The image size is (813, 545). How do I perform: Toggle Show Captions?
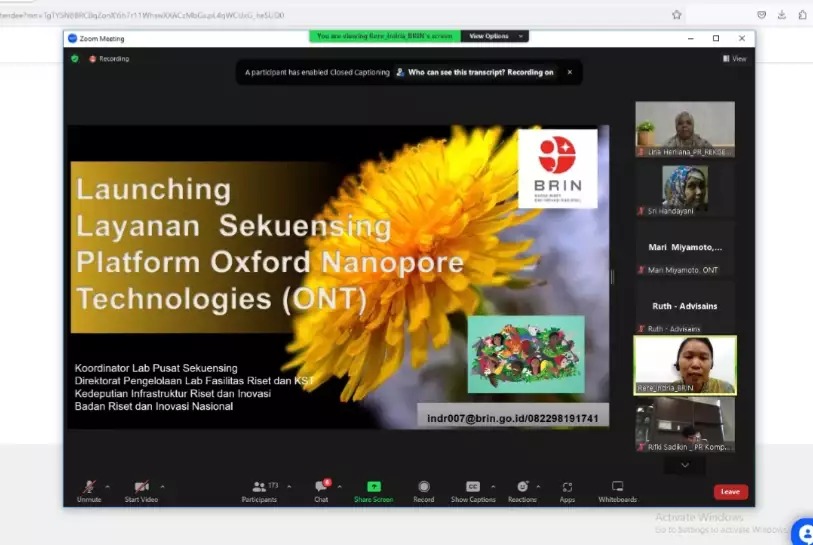pyautogui.click(x=473, y=487)
